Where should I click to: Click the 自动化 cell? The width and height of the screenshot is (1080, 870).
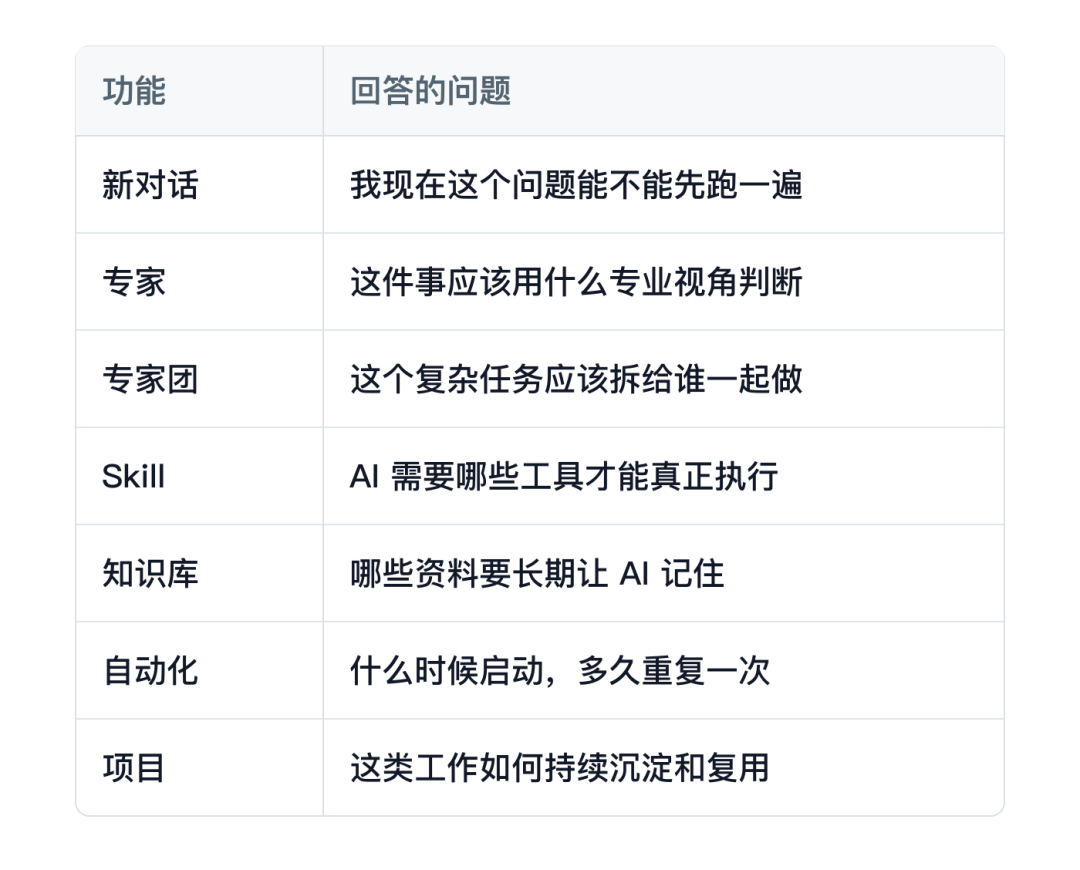tap(199, 670)
